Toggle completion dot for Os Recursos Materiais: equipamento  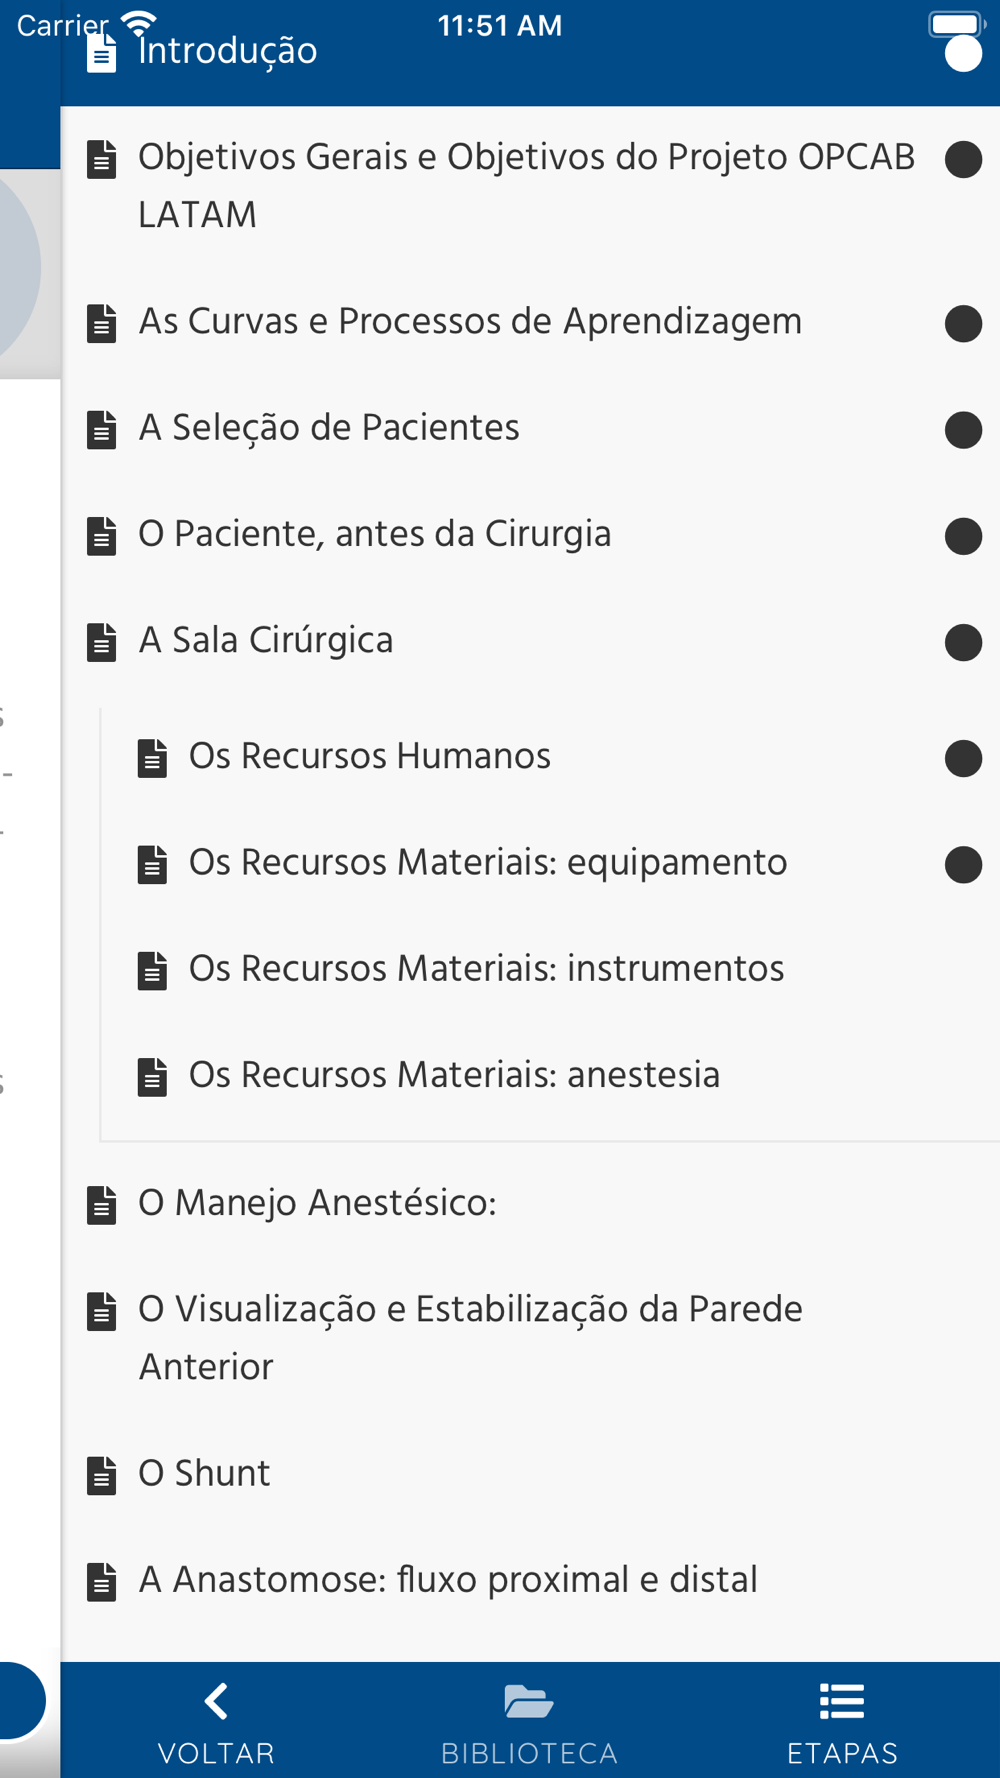pos(963,865)
